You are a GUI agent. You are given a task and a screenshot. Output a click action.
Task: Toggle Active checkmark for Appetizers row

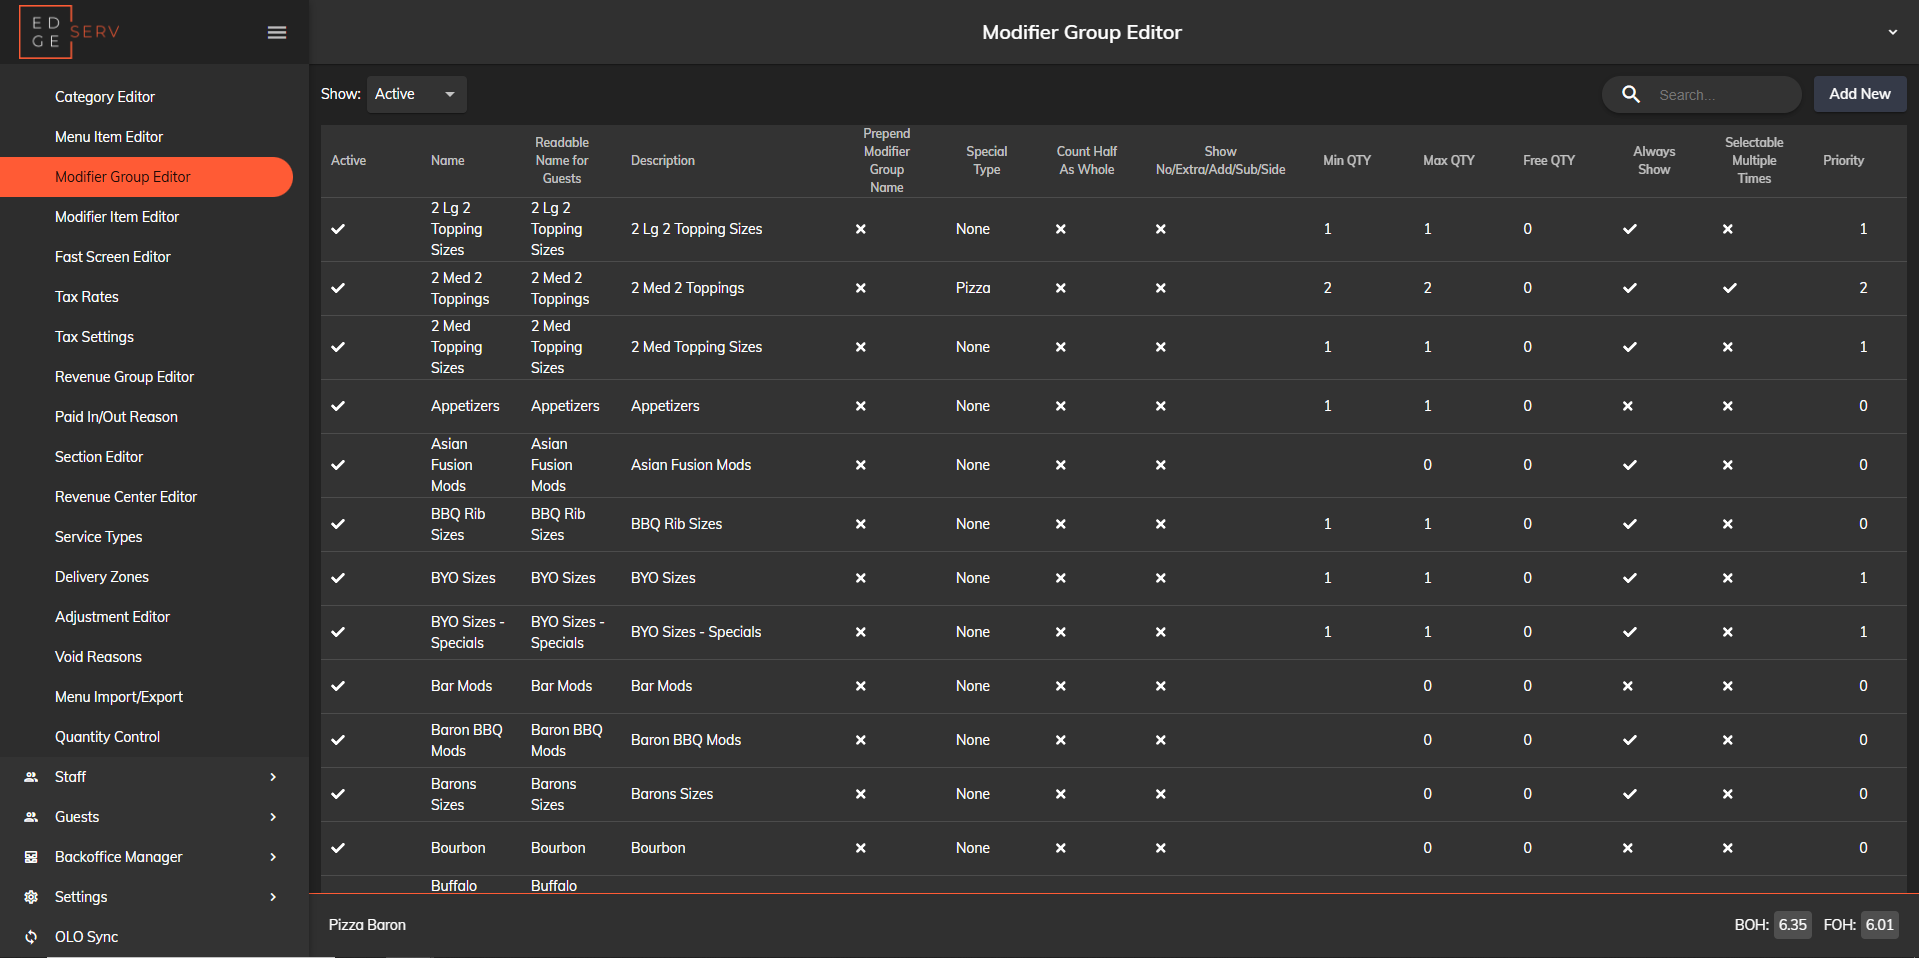click(x=338, y=406)
